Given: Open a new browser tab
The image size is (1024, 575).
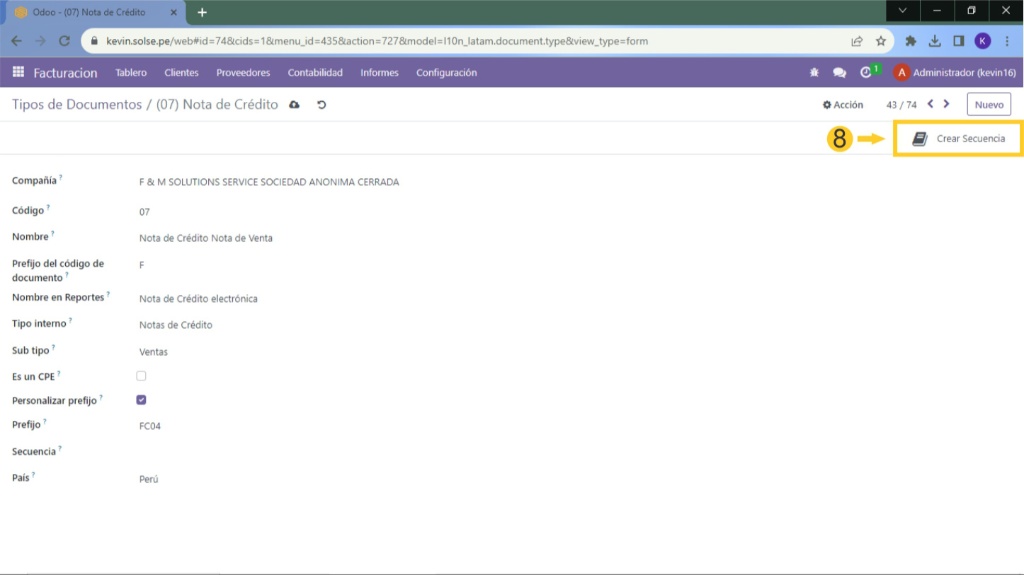Looking at the screenshot, I should pyautogui.click(x=202, y=12).
